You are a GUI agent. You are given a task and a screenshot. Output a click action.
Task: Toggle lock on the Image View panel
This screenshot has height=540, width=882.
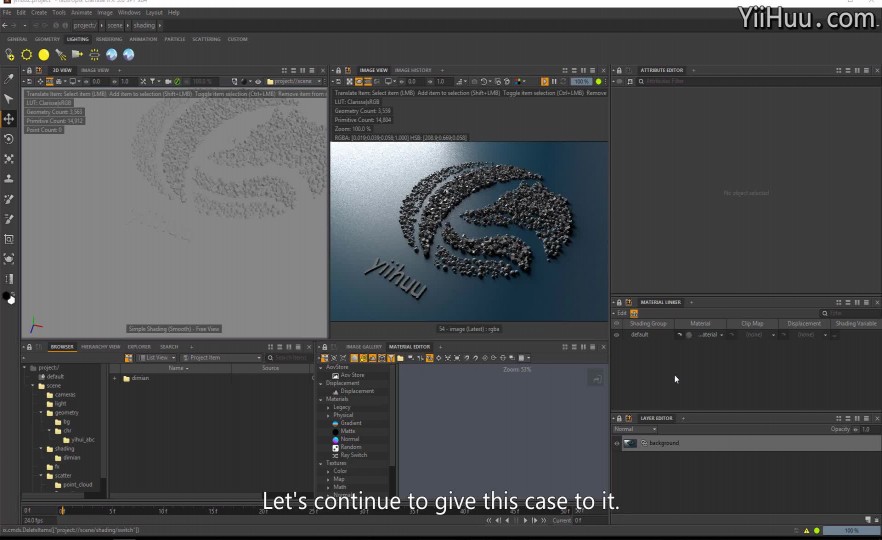[x=338, y=70]
